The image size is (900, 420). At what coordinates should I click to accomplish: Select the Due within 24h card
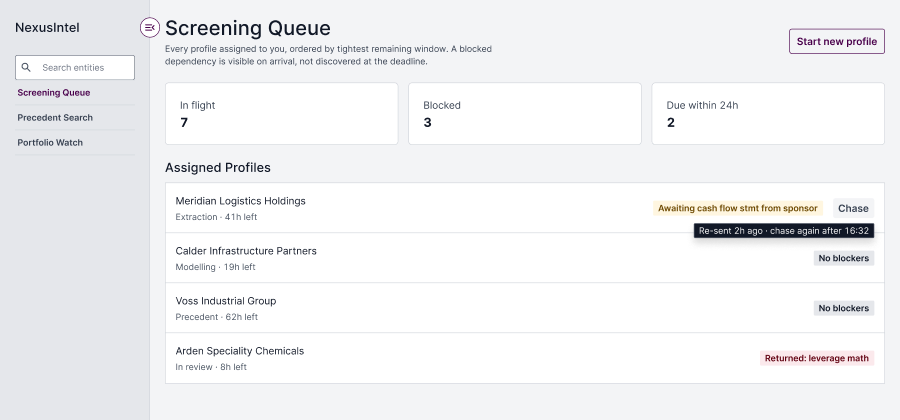coord(768,114)
